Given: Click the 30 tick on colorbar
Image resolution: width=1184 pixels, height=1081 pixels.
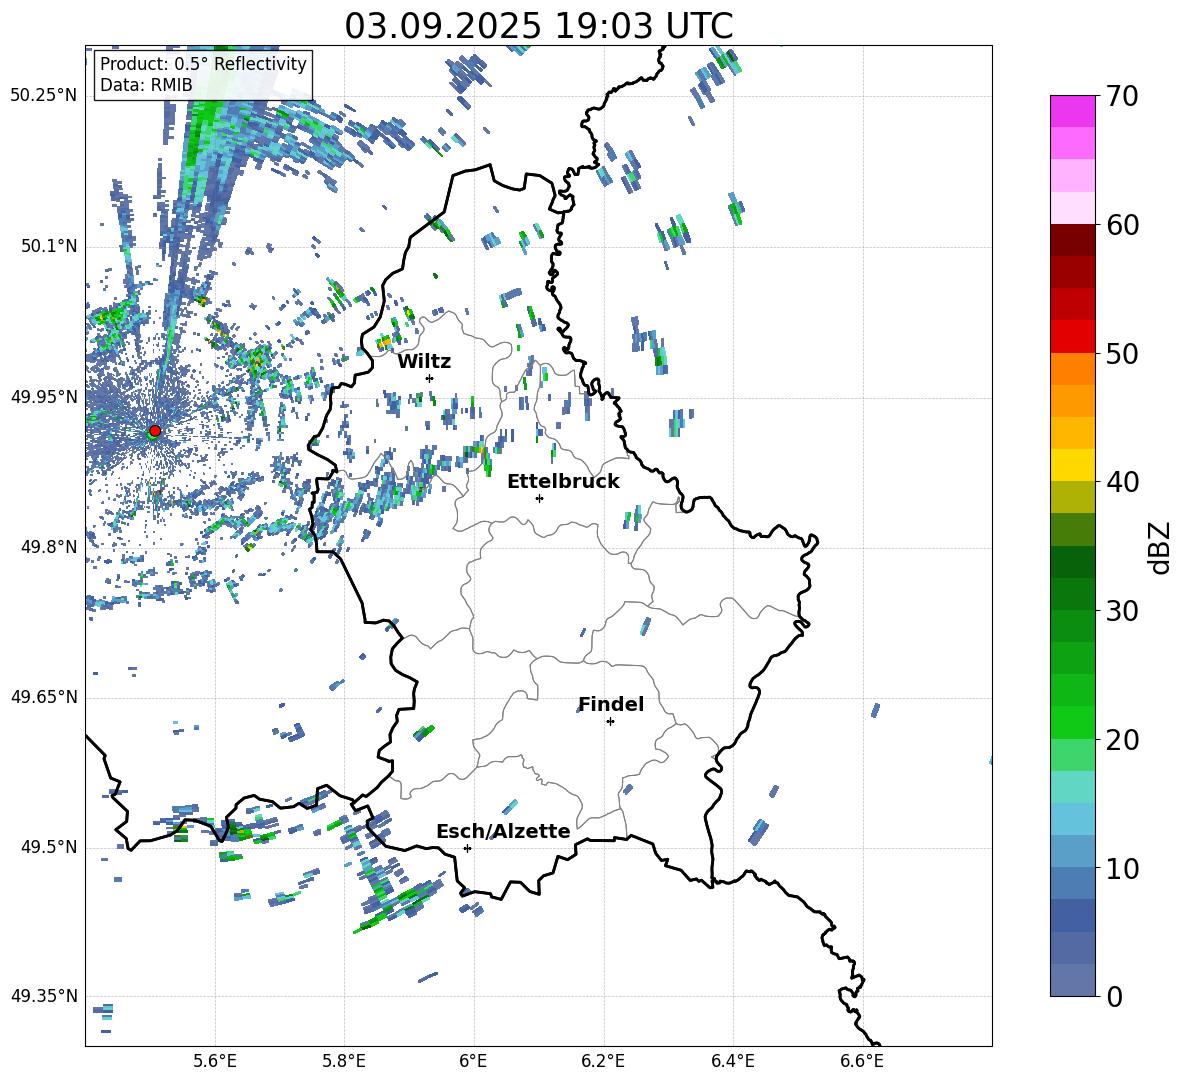Looking at the screenshot, I should [x=1122, y=611].
